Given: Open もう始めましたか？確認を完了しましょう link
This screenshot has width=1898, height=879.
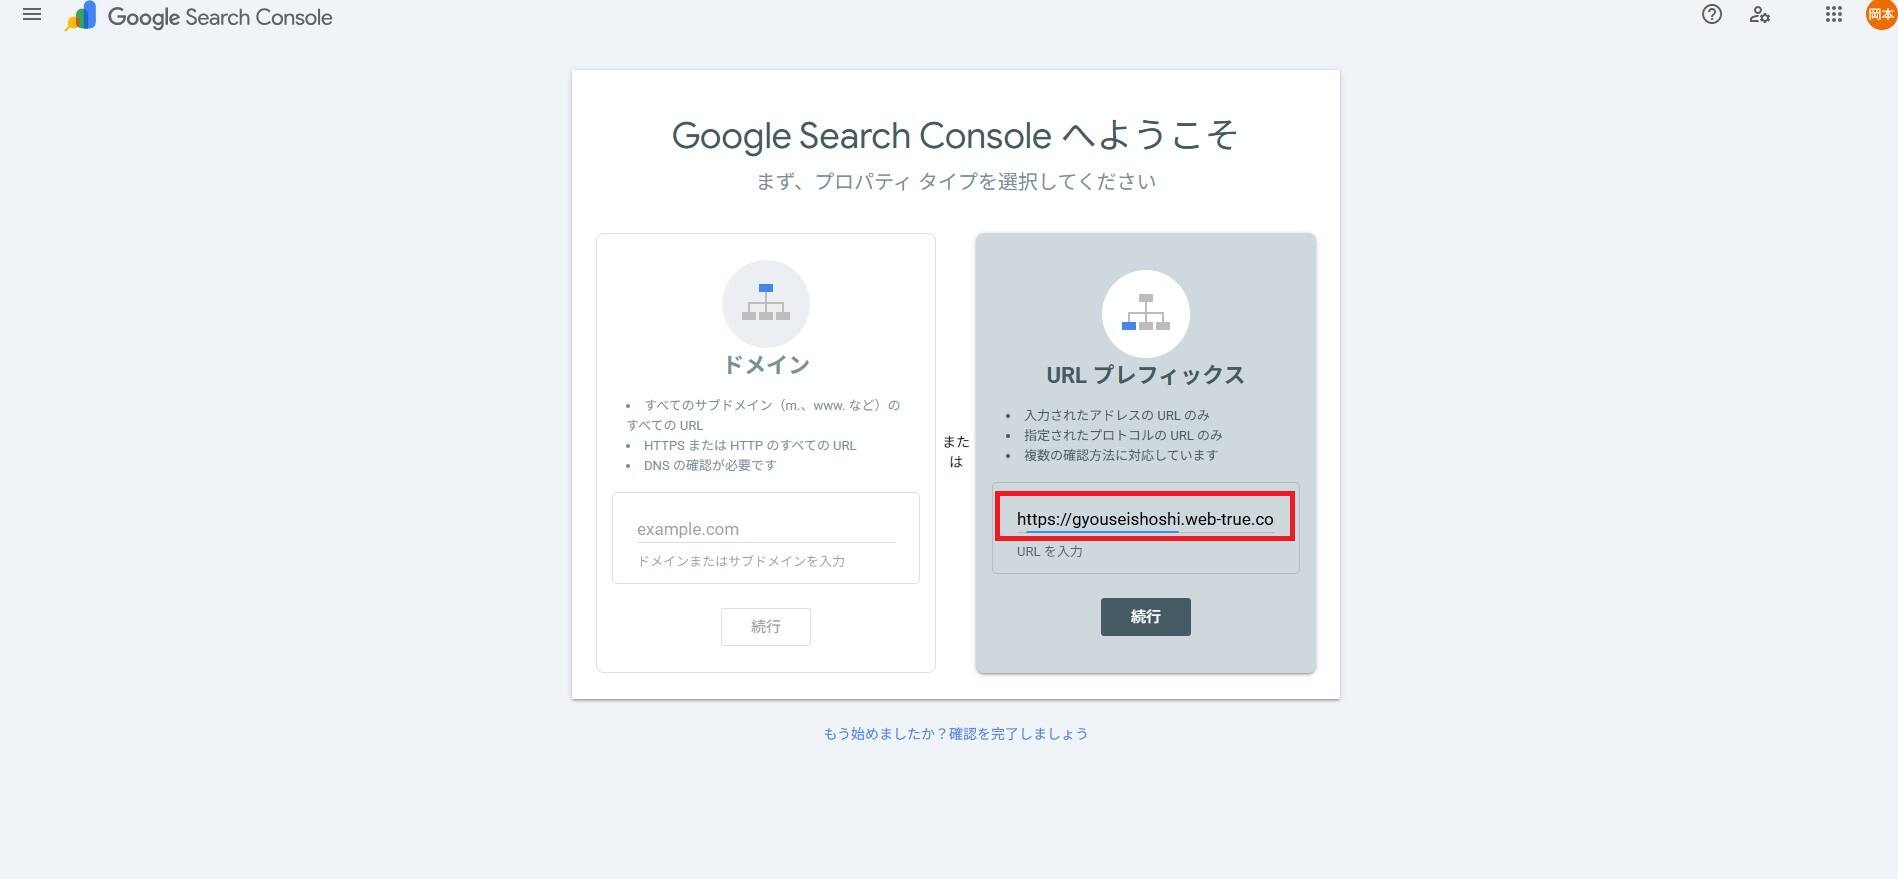Looking at the screenshot, I should 956,734.
